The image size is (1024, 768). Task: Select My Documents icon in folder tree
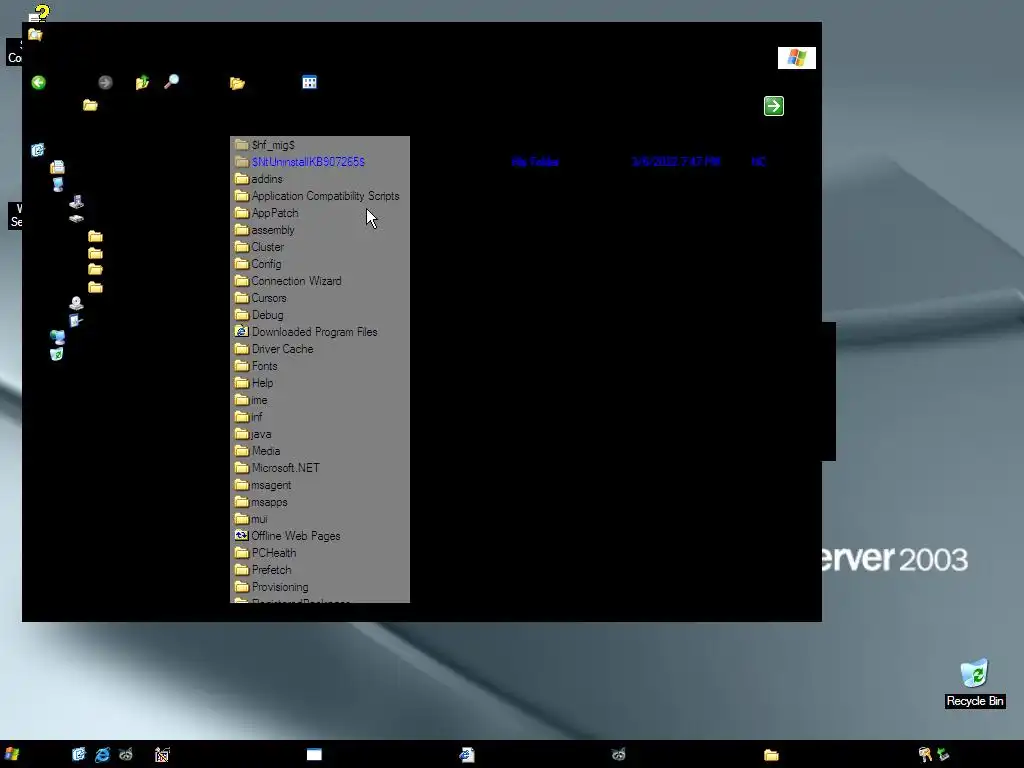(57, 167)
